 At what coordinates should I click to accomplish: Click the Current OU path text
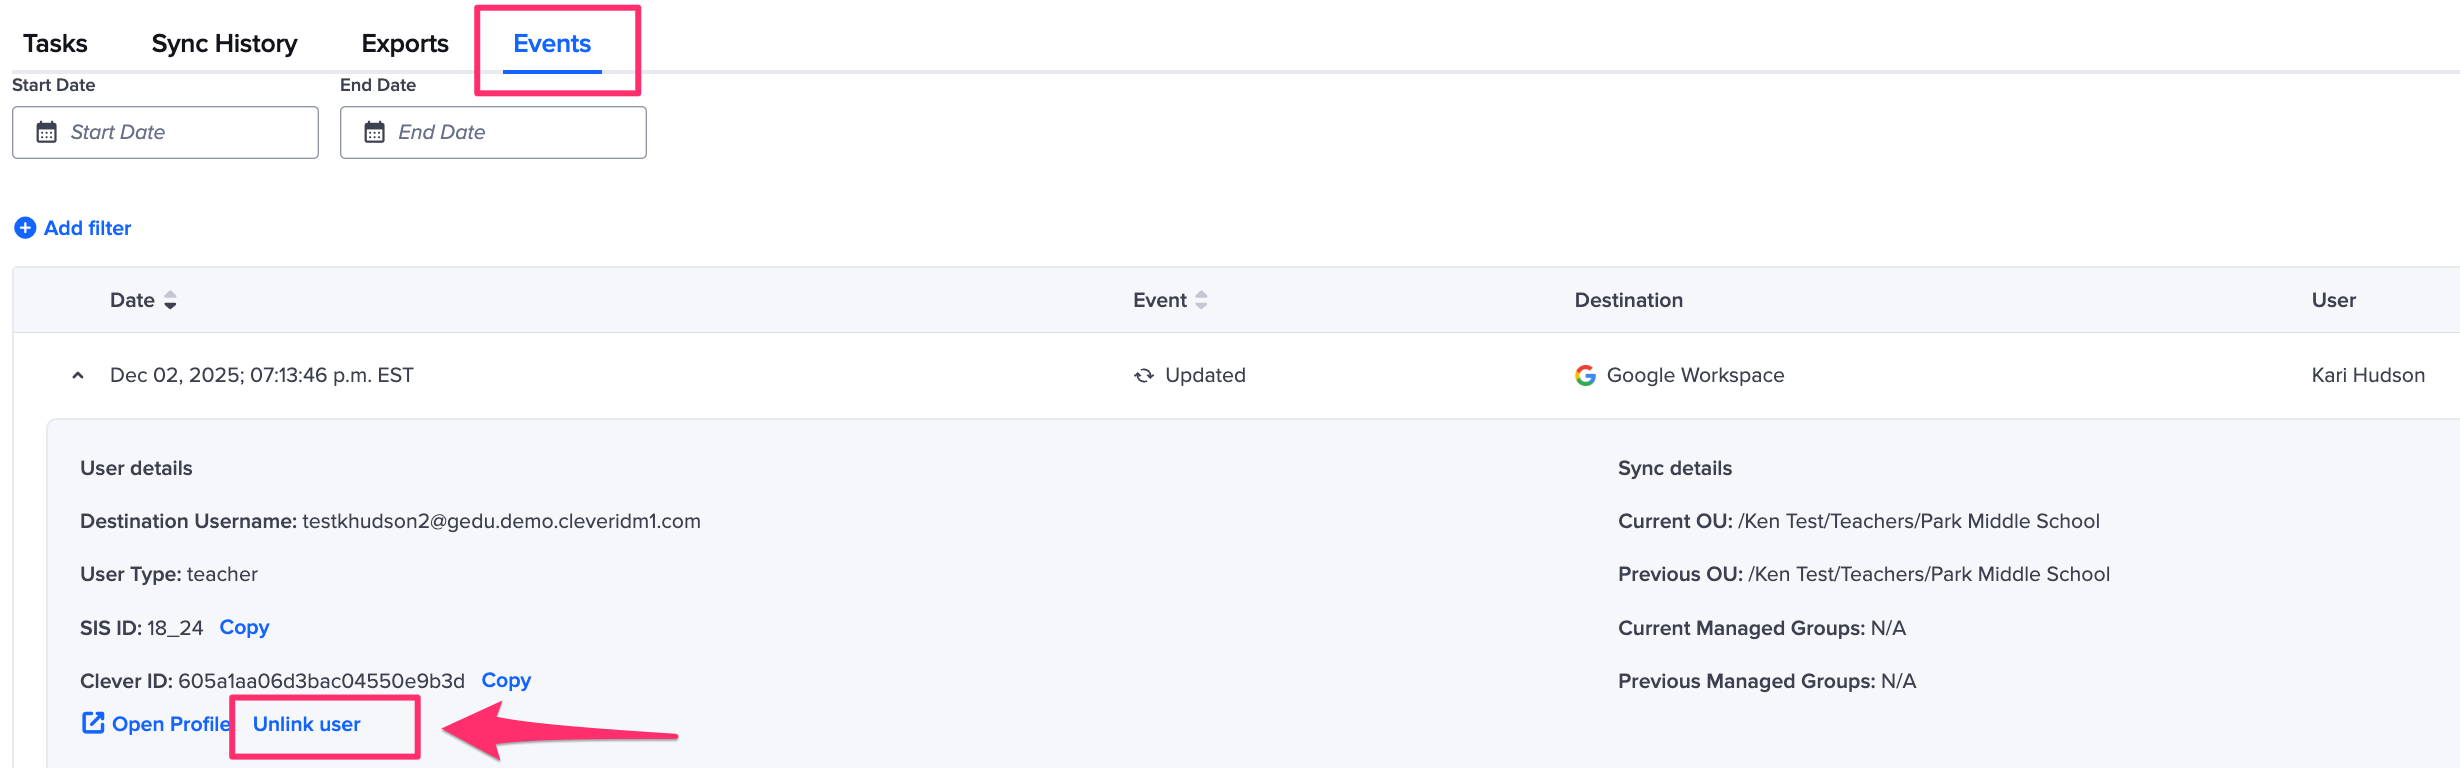point(1918,521)
